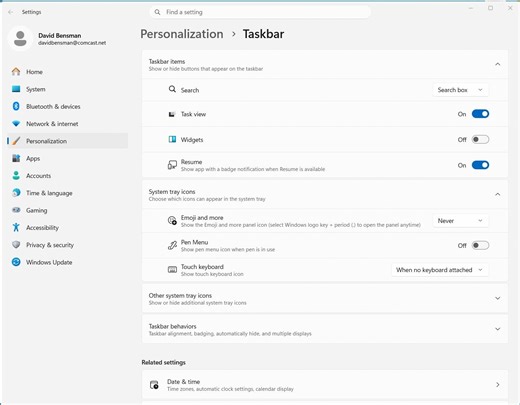The image size is (520, 405).
Task: Click the Time & language globe icon
Action: coord(16,193)
